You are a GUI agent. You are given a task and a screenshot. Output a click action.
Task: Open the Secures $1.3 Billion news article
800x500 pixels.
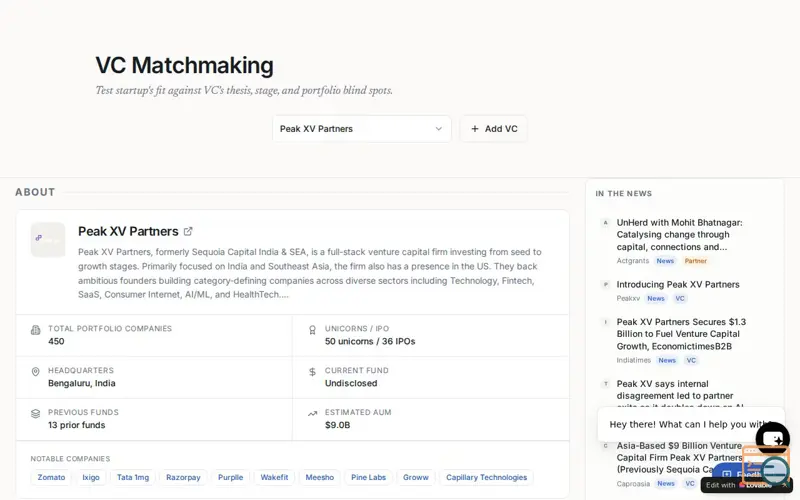click(681, 334)
